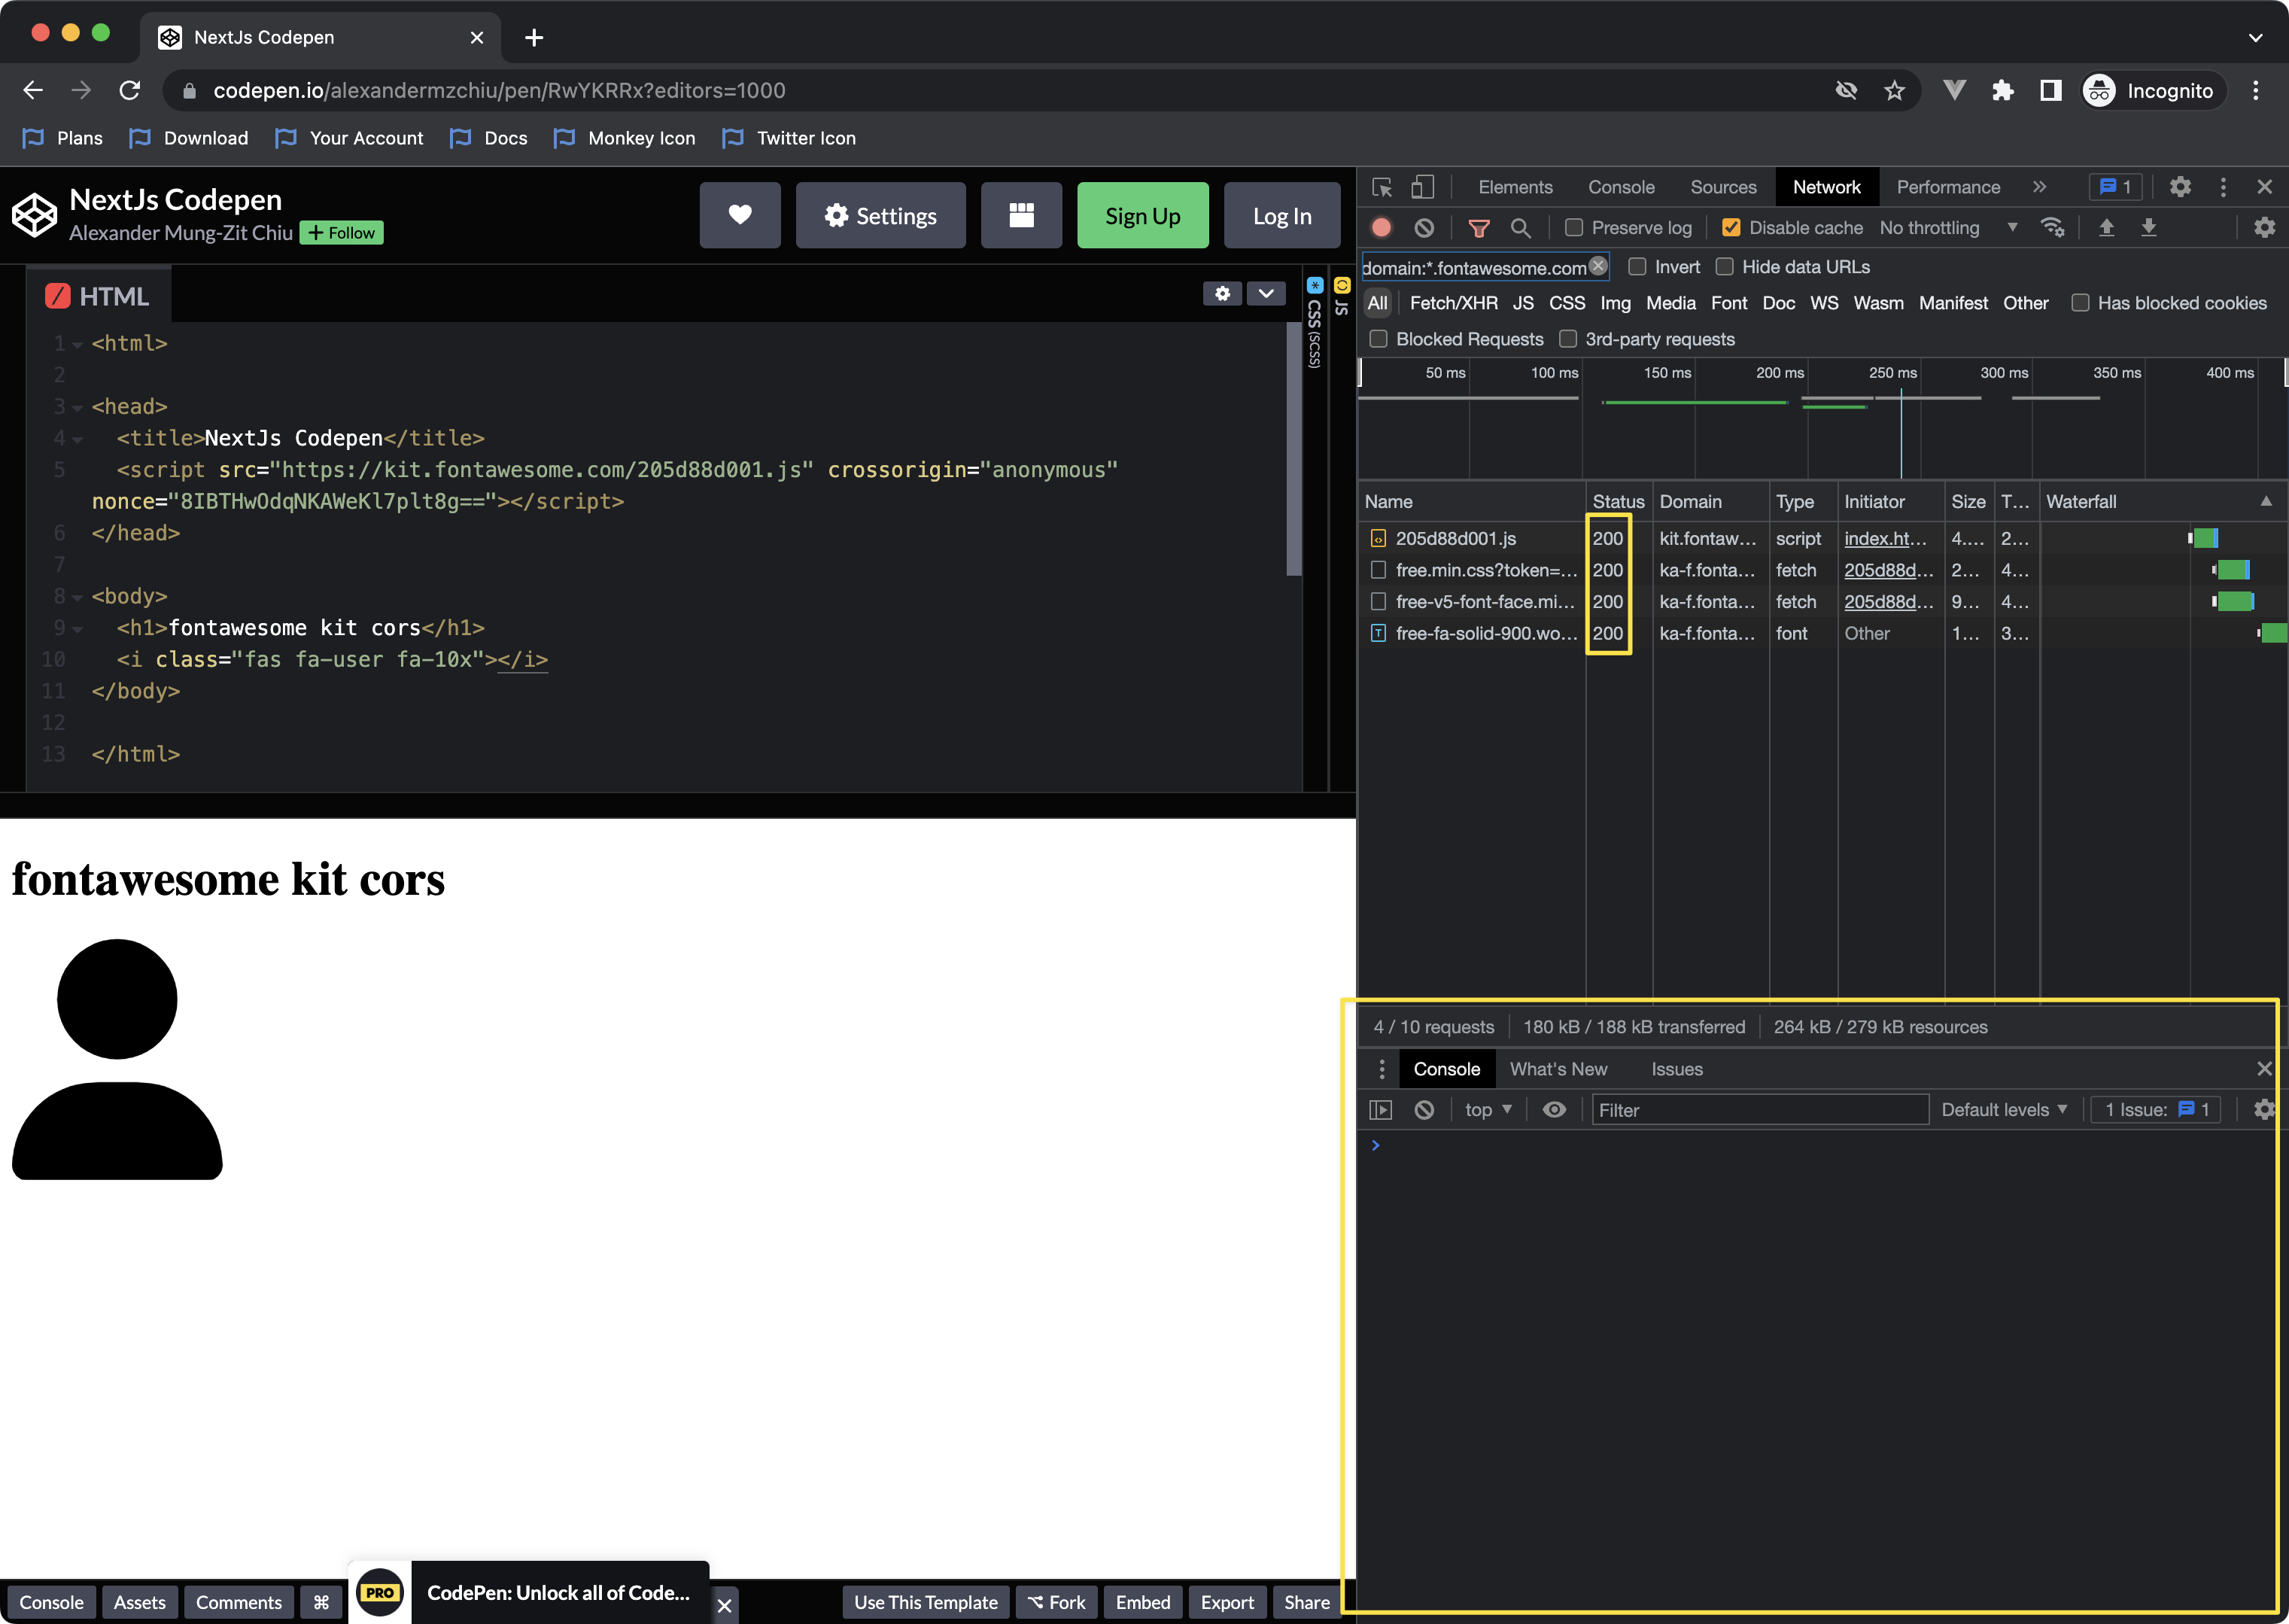Click the console Filter input field

pyautogui.click(x=1760, y=1109)
